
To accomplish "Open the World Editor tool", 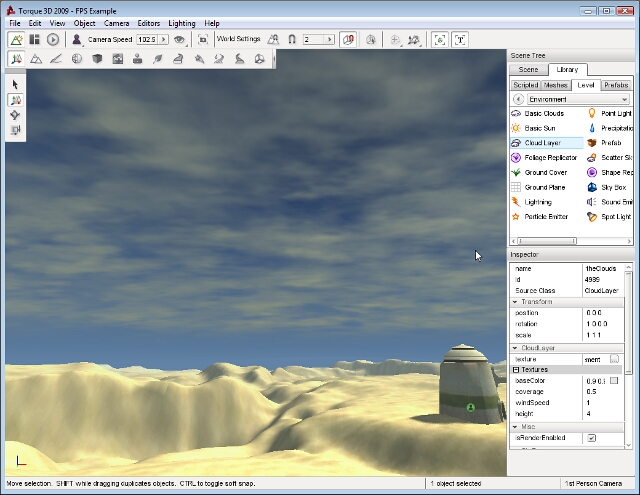I will click(16, 39).
